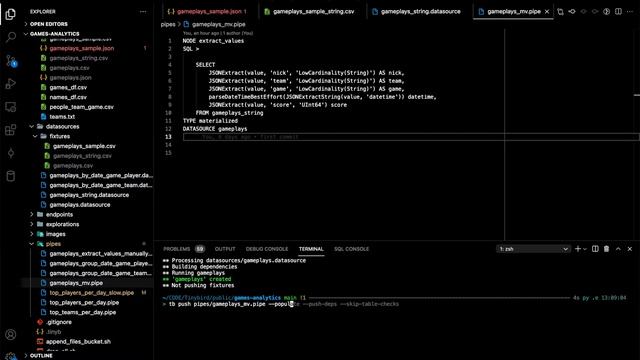640x360 pixels.
Task: Click the git blame annotation above code
Action: (x=218, y=33)
